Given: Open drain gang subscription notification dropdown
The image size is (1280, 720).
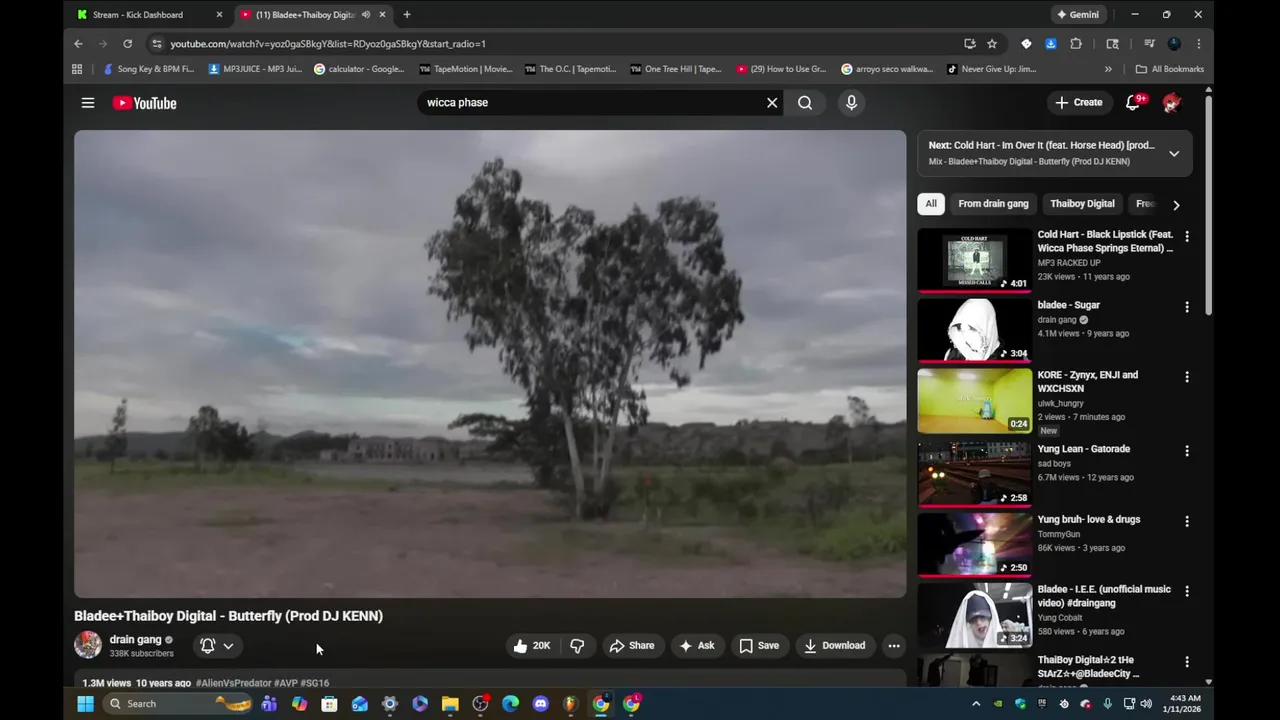Looking at the screenshot, I should tap(217, 646).
